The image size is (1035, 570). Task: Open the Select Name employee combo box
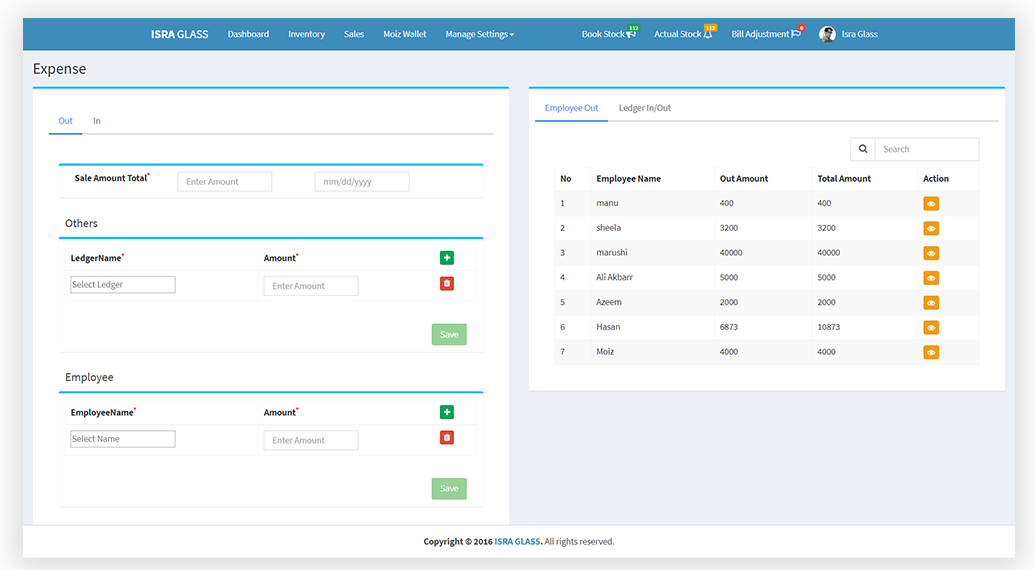(123, 439)
